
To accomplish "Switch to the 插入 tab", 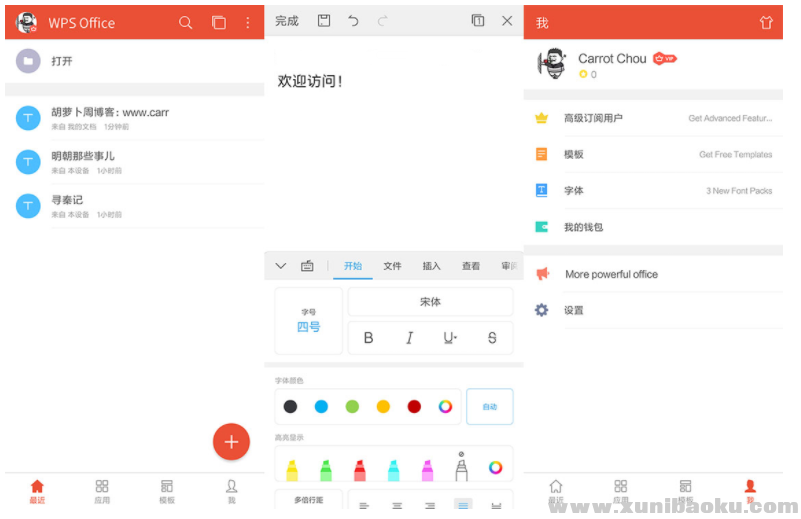I will [431, 266].
